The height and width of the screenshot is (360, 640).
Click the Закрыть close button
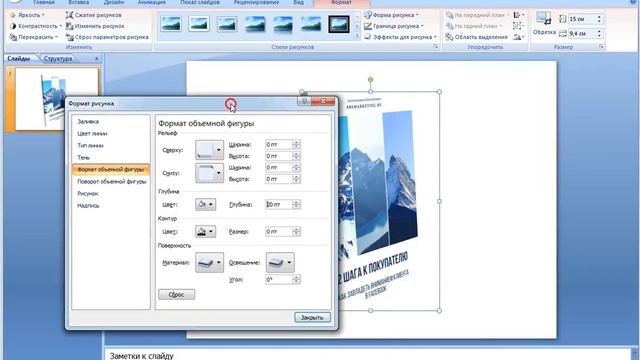[312, 318]
